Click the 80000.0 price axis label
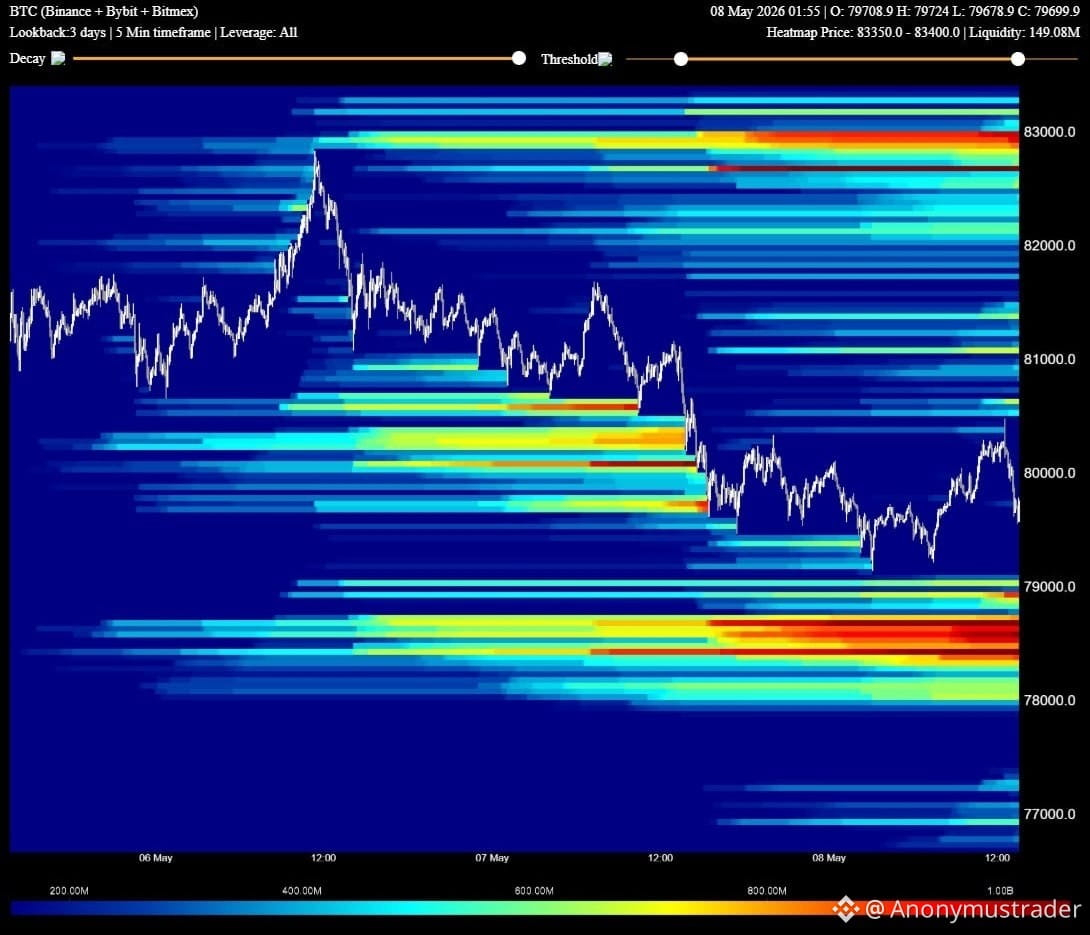1090x935 pixels. coord(1049,473)
